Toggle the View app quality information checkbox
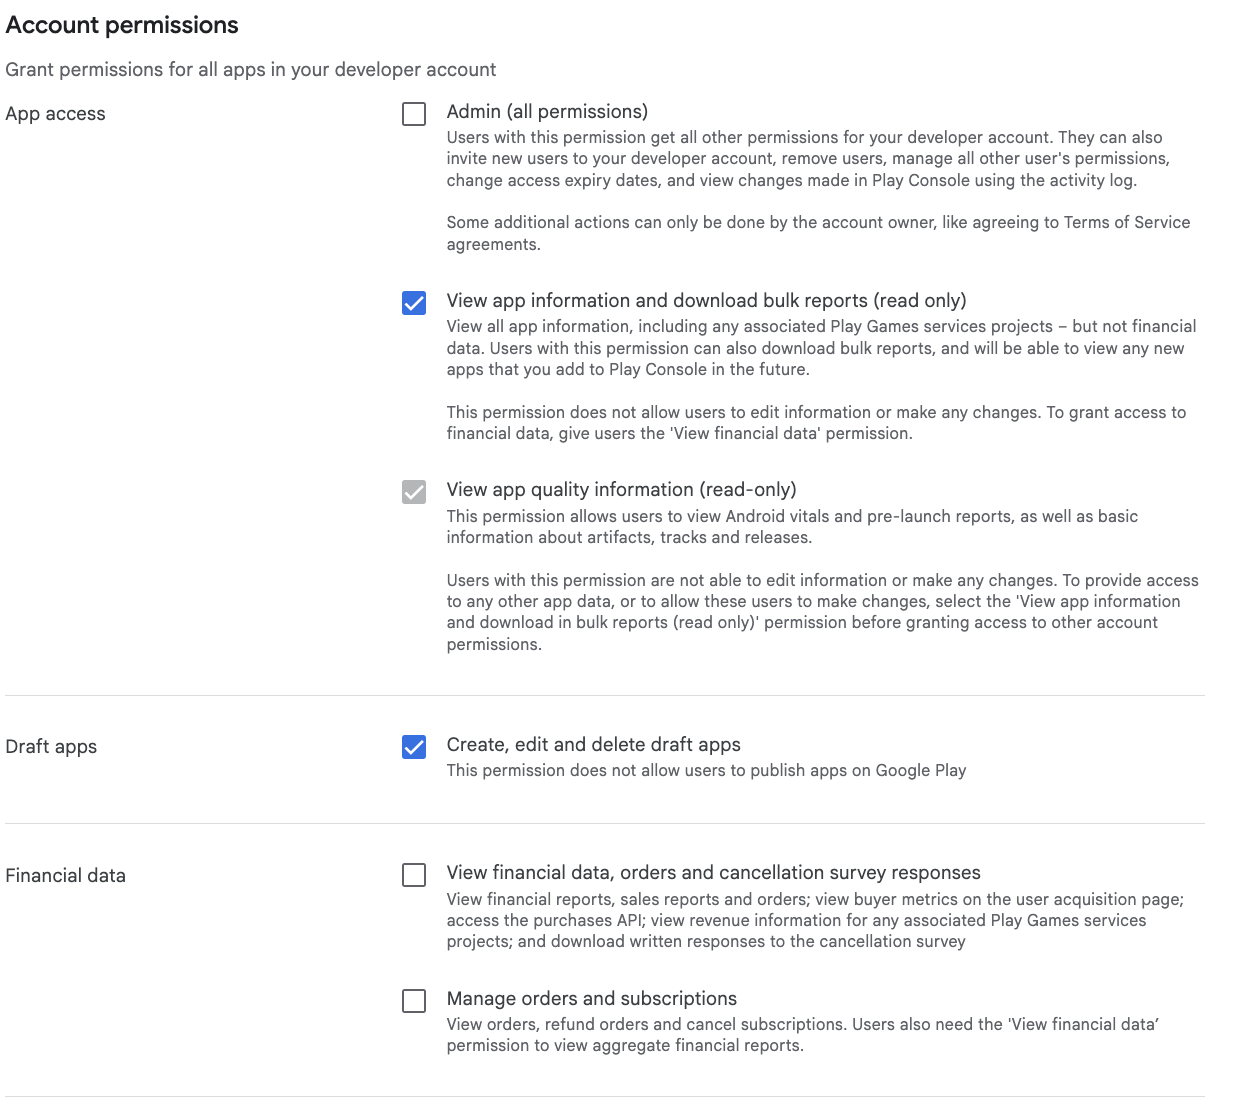 coord(413,491)
